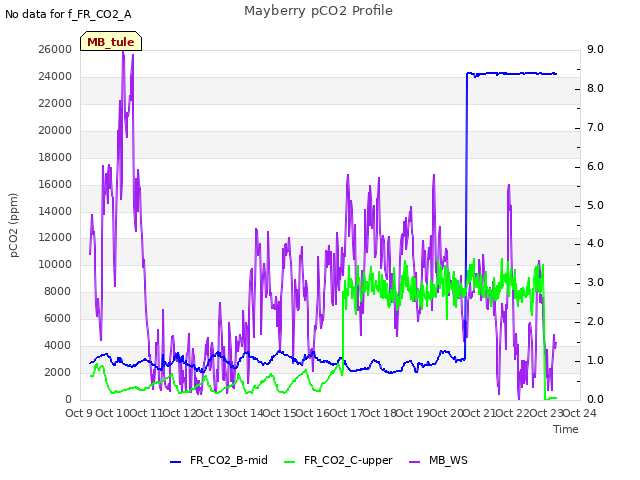Viewport: 640px width, 480px height.
Task: Toggle FR_CO2_B-mid legend entry
Action: click(x=219, y=460)
